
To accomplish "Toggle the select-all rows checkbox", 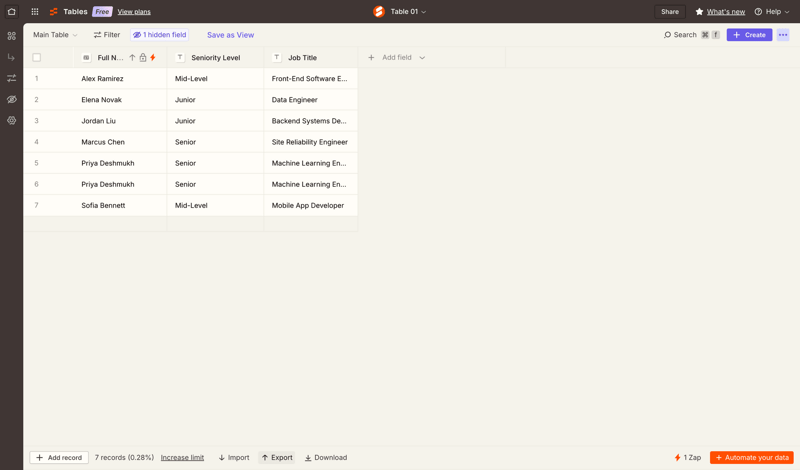I will (37, 58).
